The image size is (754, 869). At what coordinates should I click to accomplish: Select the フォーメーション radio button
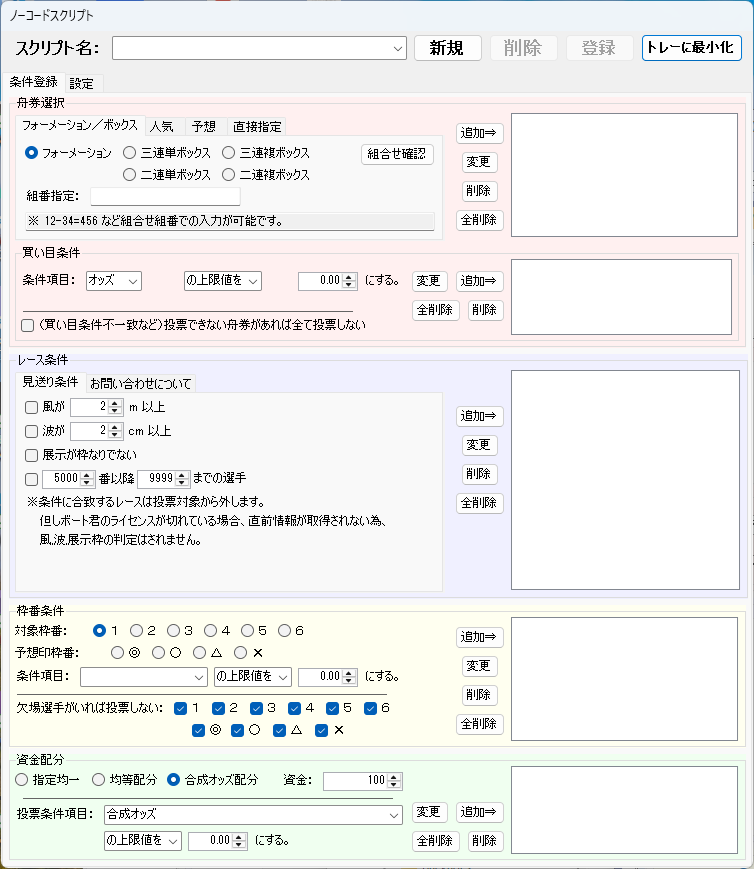pyautogui.click(x=69, y=152)
